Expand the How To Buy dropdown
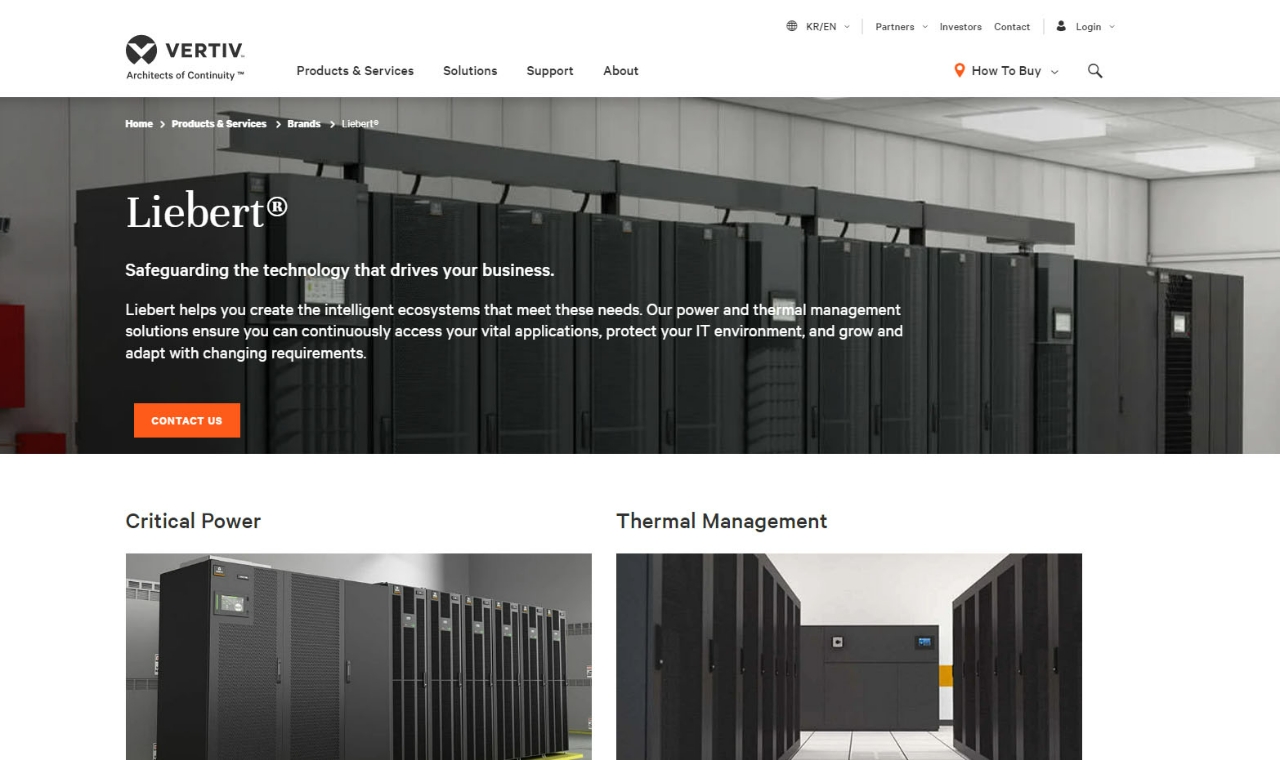 (1015, 71)
